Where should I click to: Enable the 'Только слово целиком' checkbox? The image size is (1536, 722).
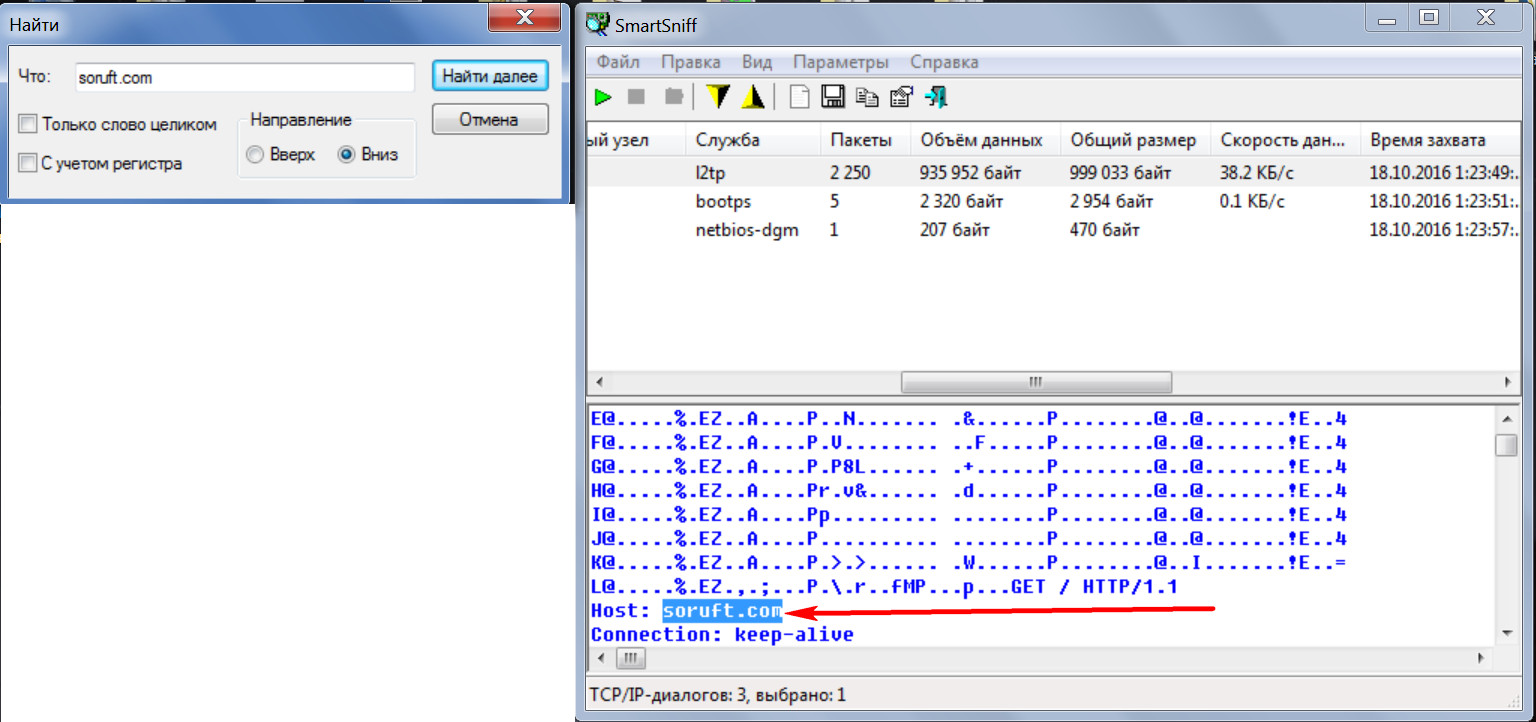coord(29,125)
